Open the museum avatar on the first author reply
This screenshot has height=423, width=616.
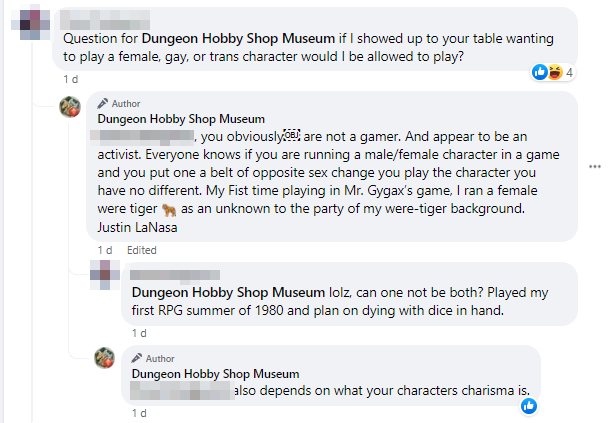point(71,108)
